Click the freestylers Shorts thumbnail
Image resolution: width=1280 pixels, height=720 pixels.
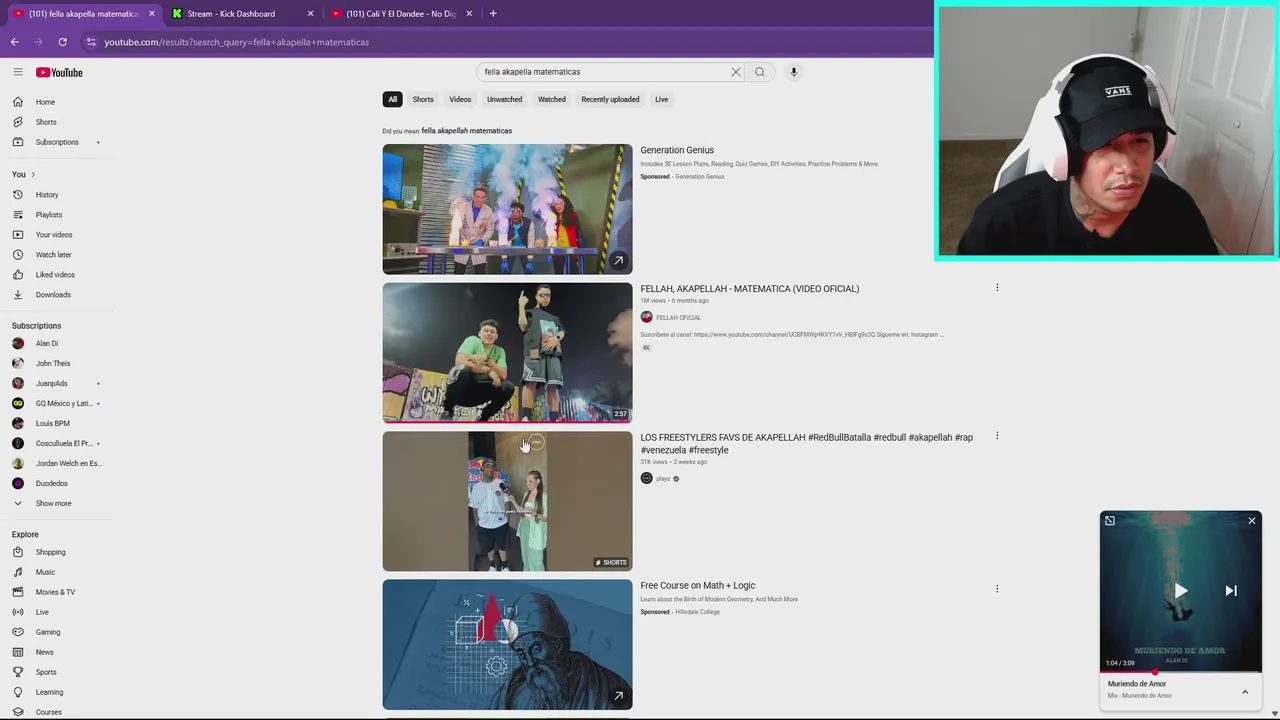pos(507,501)
